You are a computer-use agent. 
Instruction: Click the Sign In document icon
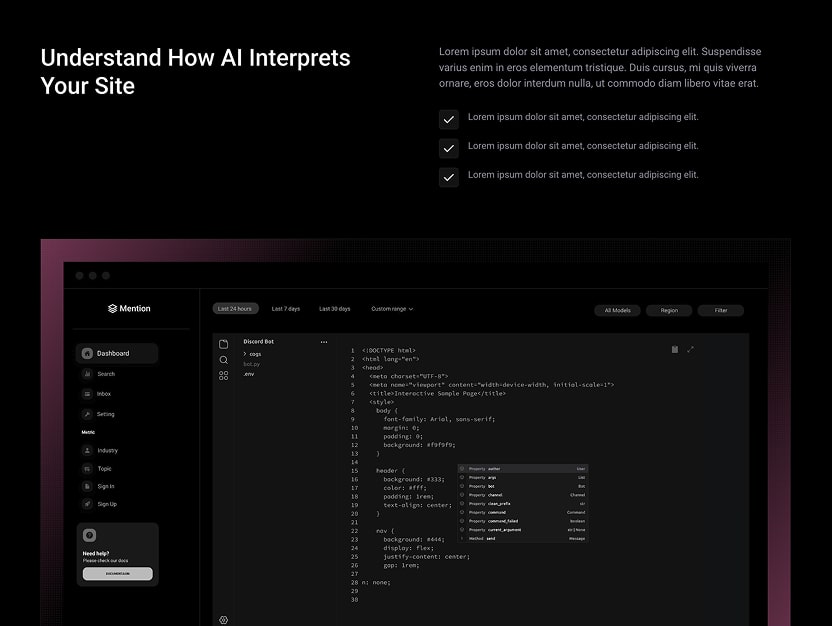point(87,486)
